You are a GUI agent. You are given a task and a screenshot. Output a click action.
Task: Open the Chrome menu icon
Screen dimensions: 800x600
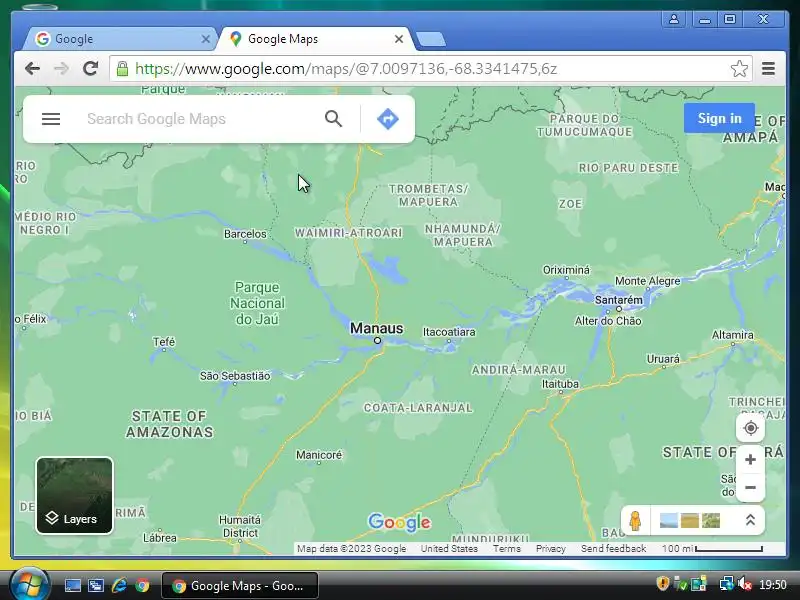point(768,68)
